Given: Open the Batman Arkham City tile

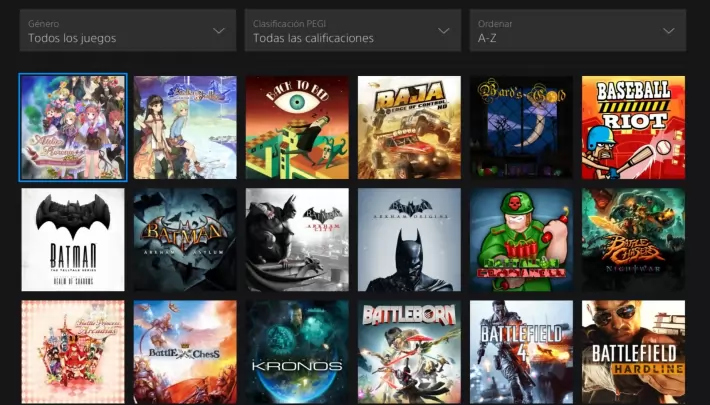Looking at the screenshot, I should coord(297,240).
